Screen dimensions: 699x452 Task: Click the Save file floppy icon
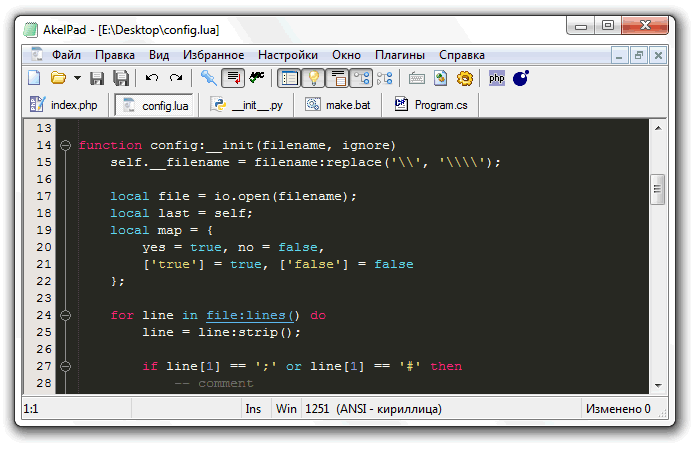[x=98, y=78]
